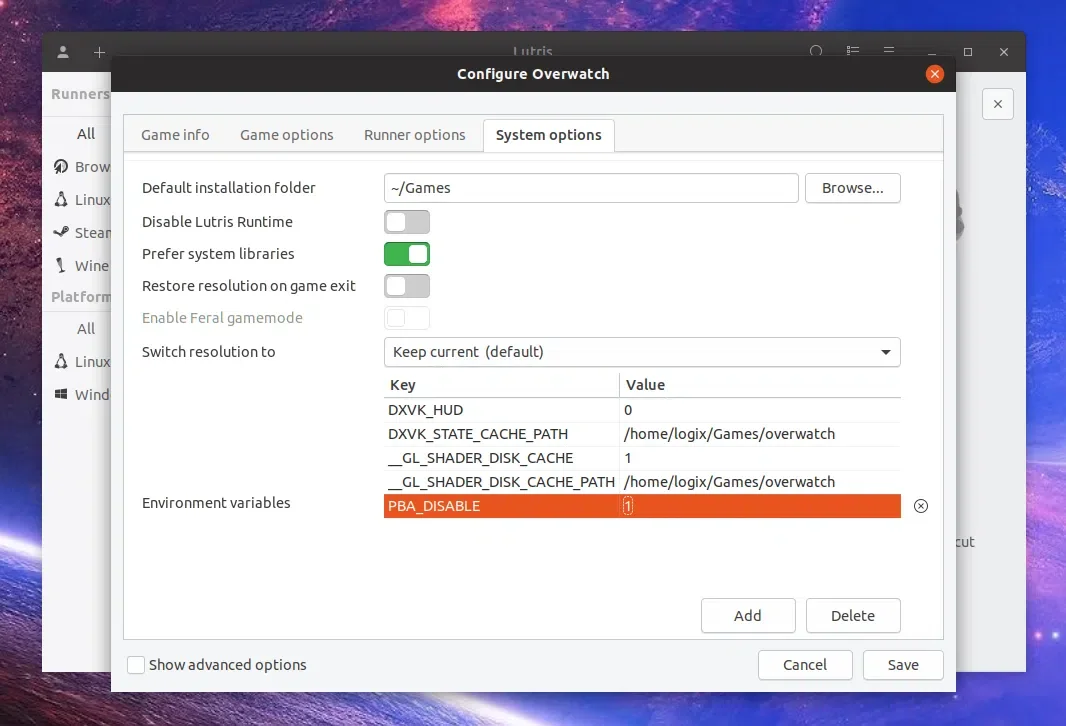Remove PBA_DISABLE row with circled x icon

921,506
